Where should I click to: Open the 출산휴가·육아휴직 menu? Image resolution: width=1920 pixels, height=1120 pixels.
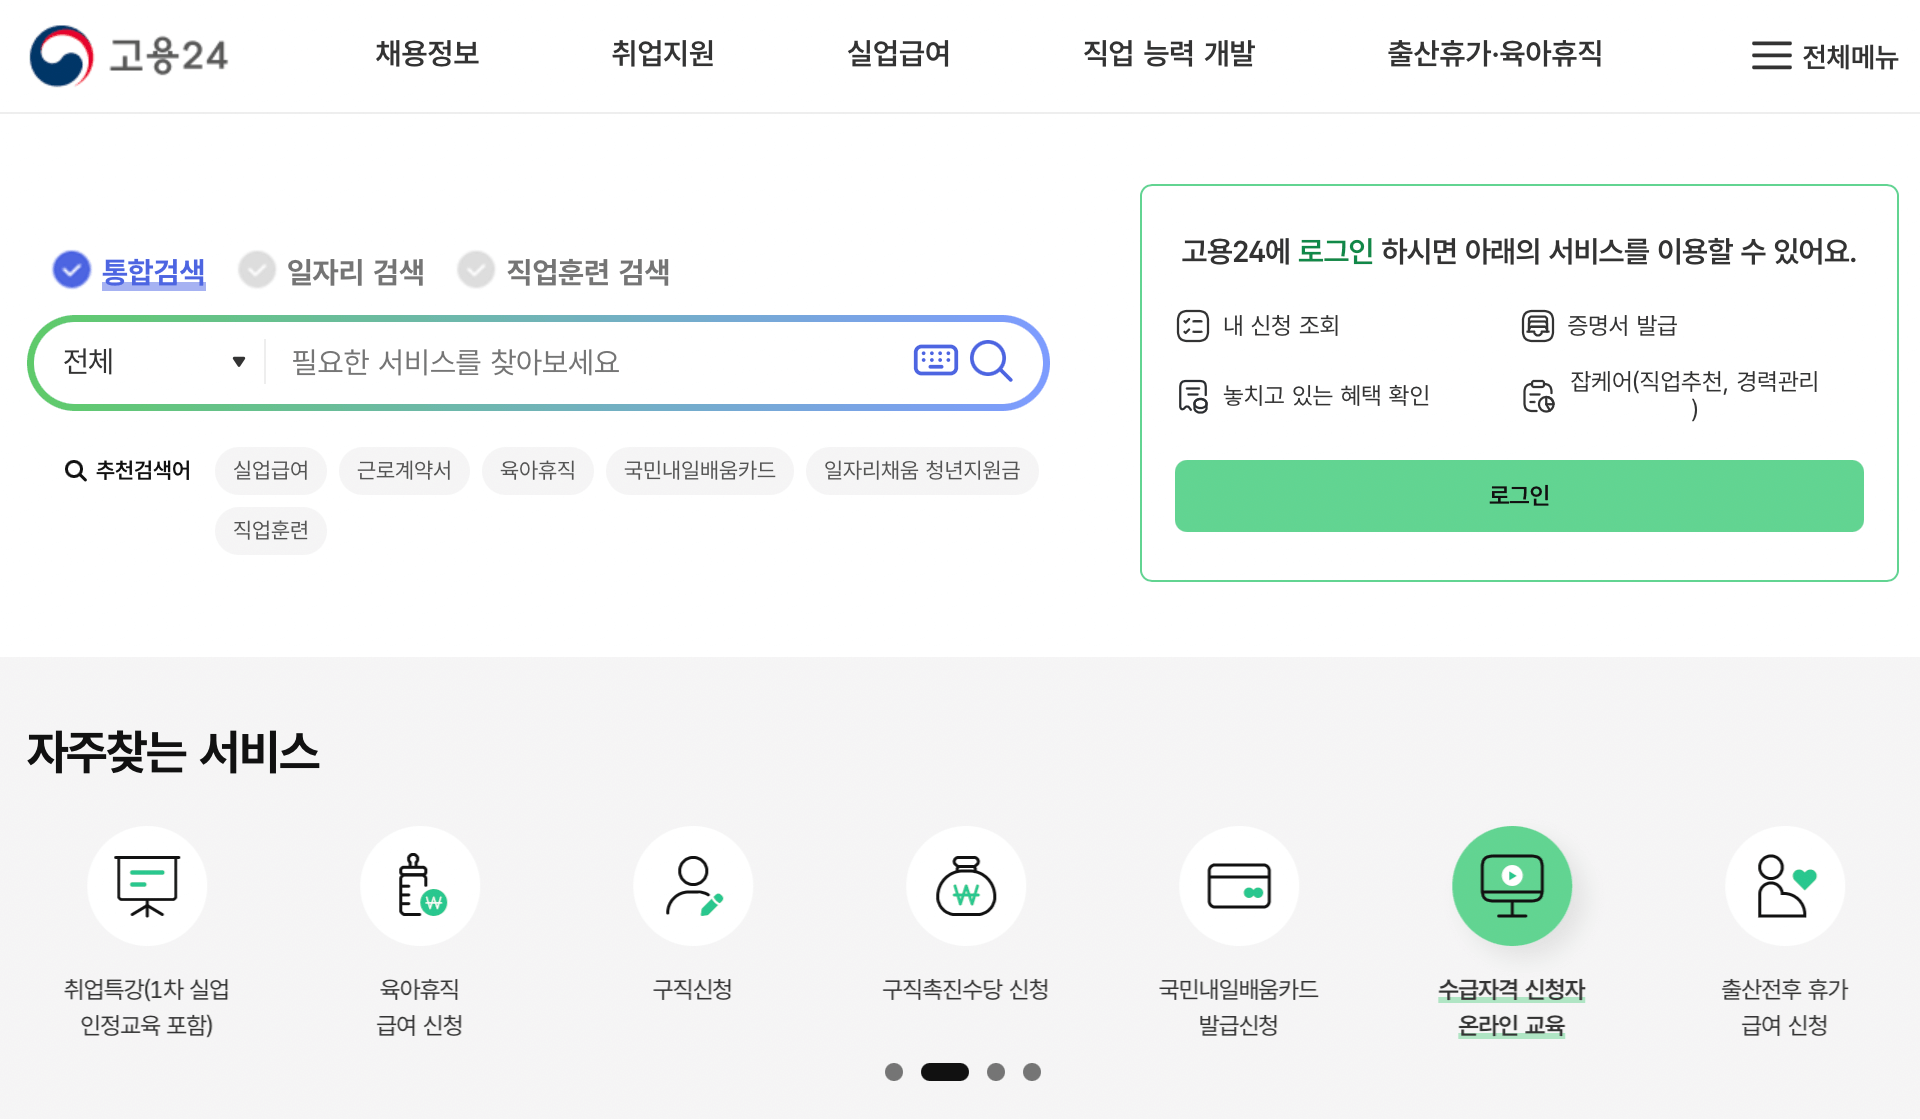[x=1495, y=55]
